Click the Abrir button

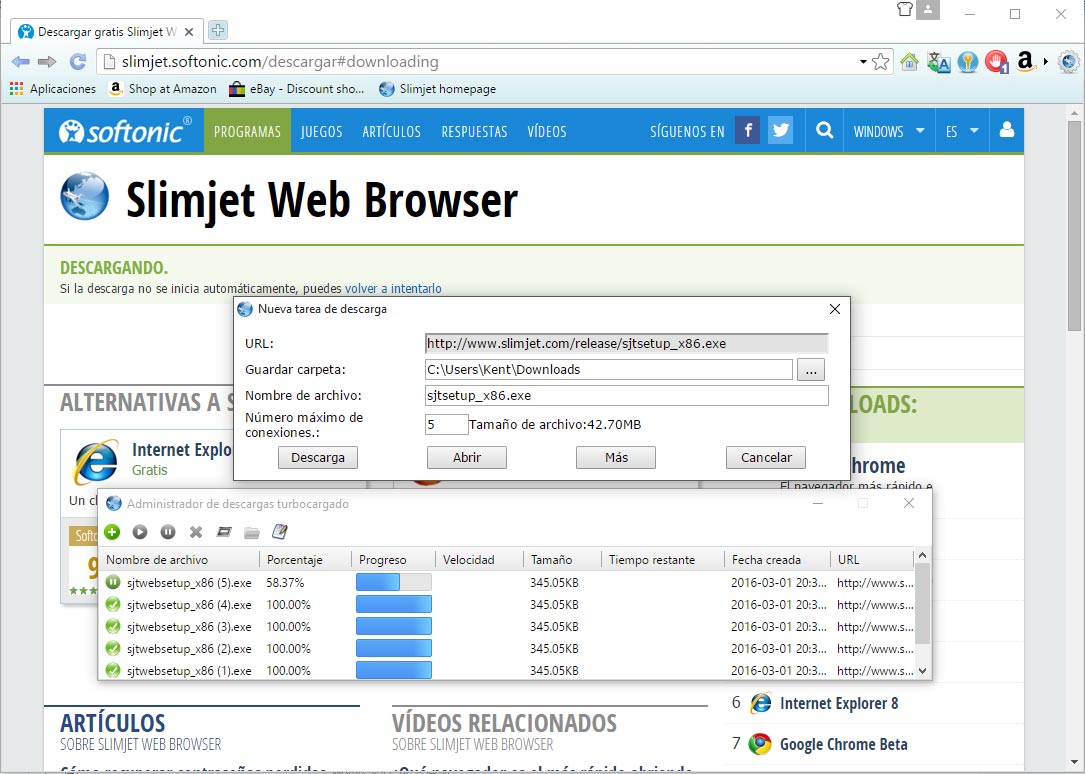click(x=467, y=457)
